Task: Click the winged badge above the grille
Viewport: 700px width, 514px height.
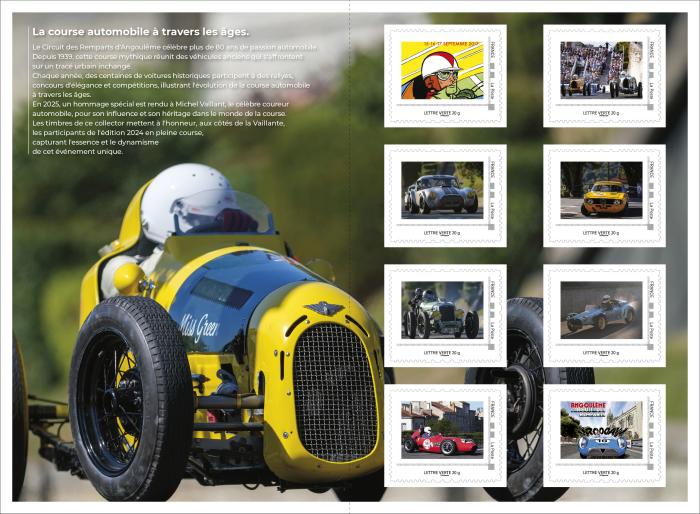Action: 324,309
